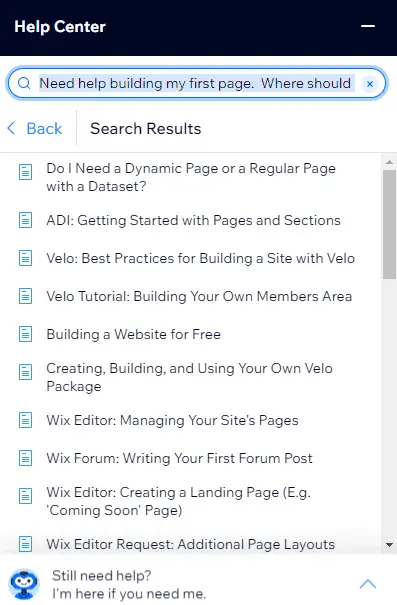This screenshot has width=397, height=605.
Task: Click document icon beside Wix Forum article
Action: [x=25, y=458]
